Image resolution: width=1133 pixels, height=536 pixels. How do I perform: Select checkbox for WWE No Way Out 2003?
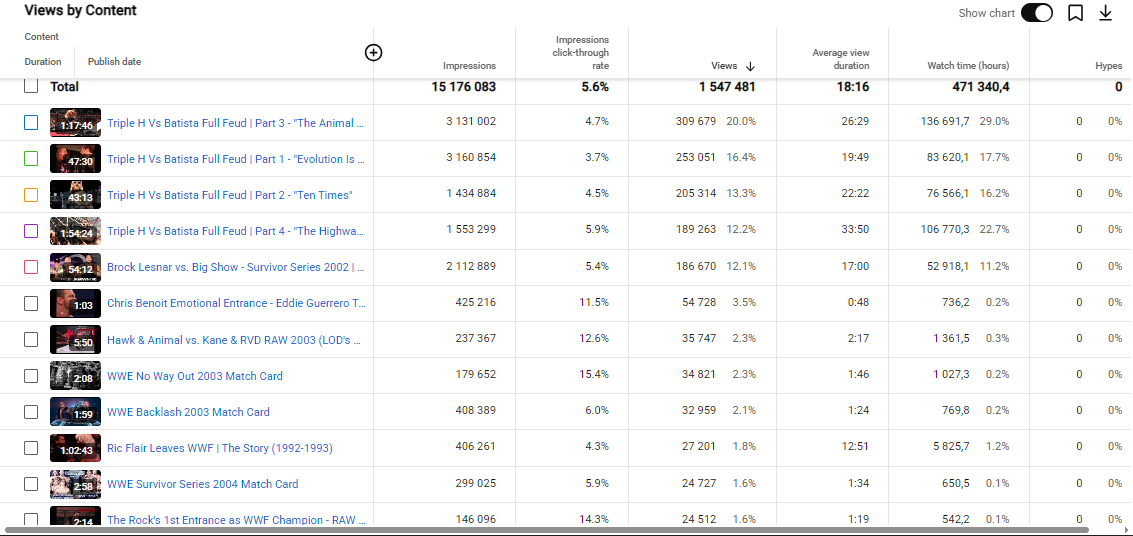31,376
